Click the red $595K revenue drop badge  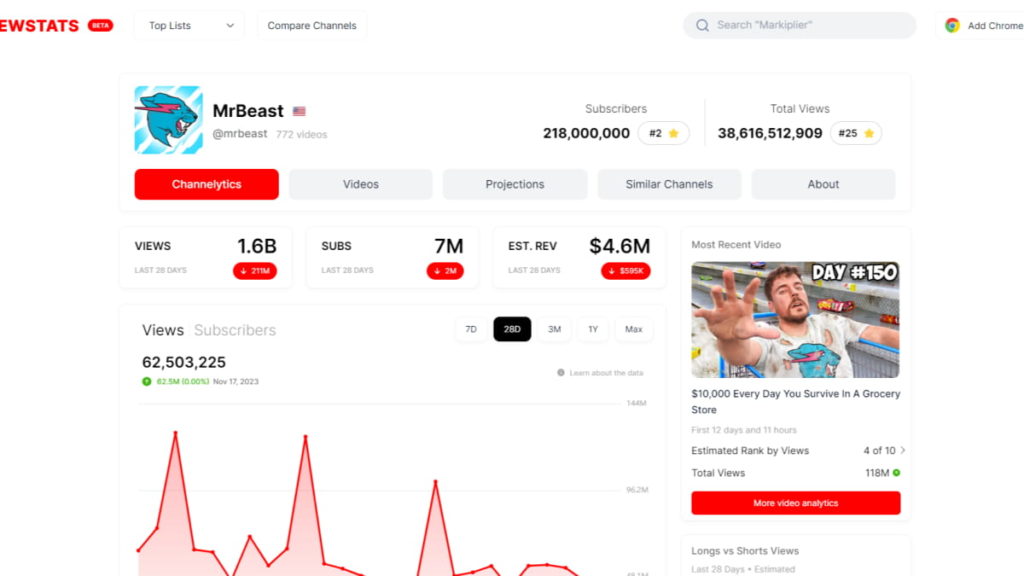click(x=628, y=269)
